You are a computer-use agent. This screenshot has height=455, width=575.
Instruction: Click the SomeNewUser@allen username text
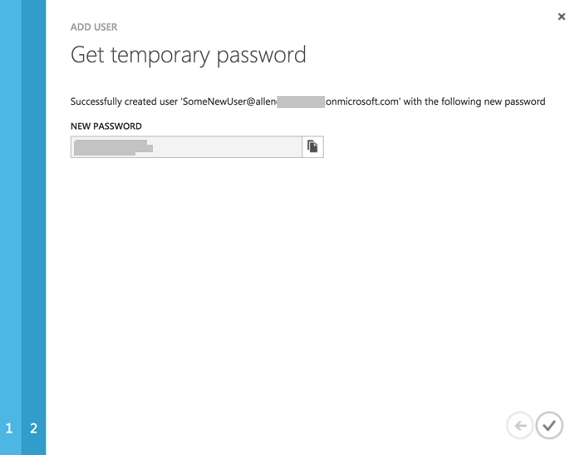click(229, 102)
